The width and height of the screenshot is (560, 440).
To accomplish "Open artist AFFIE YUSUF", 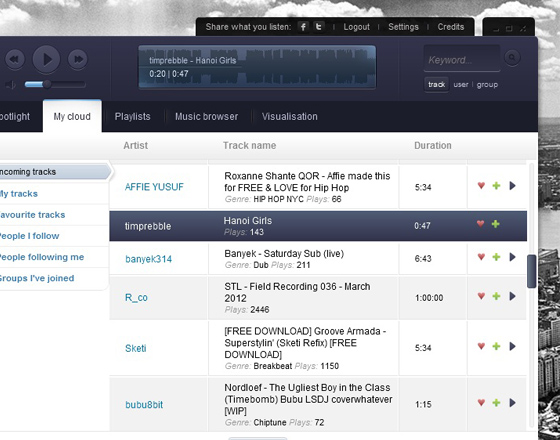I will click(154, 187).
